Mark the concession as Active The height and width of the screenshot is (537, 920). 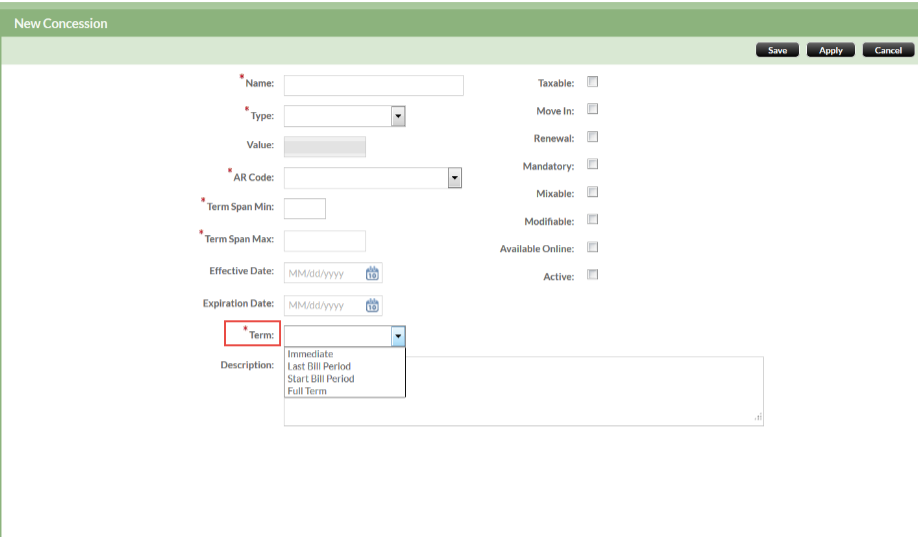point(592,275)
